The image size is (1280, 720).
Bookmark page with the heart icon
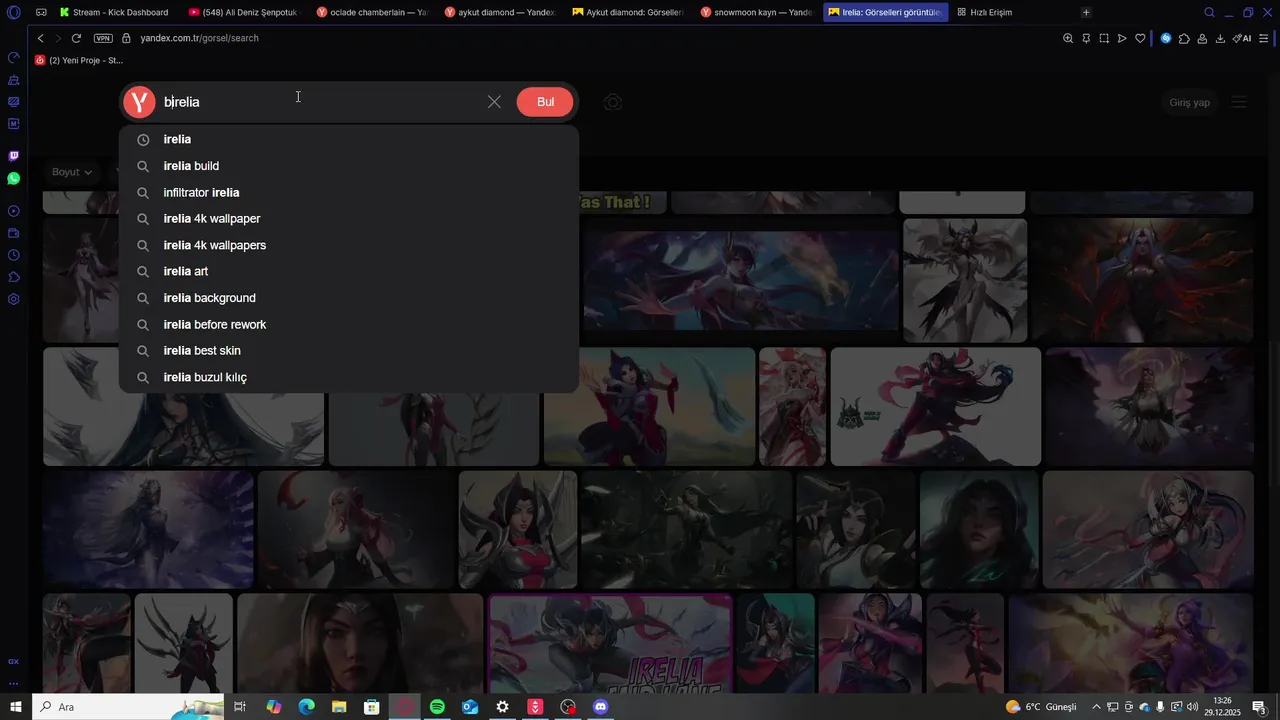[x=1140, y=38]
